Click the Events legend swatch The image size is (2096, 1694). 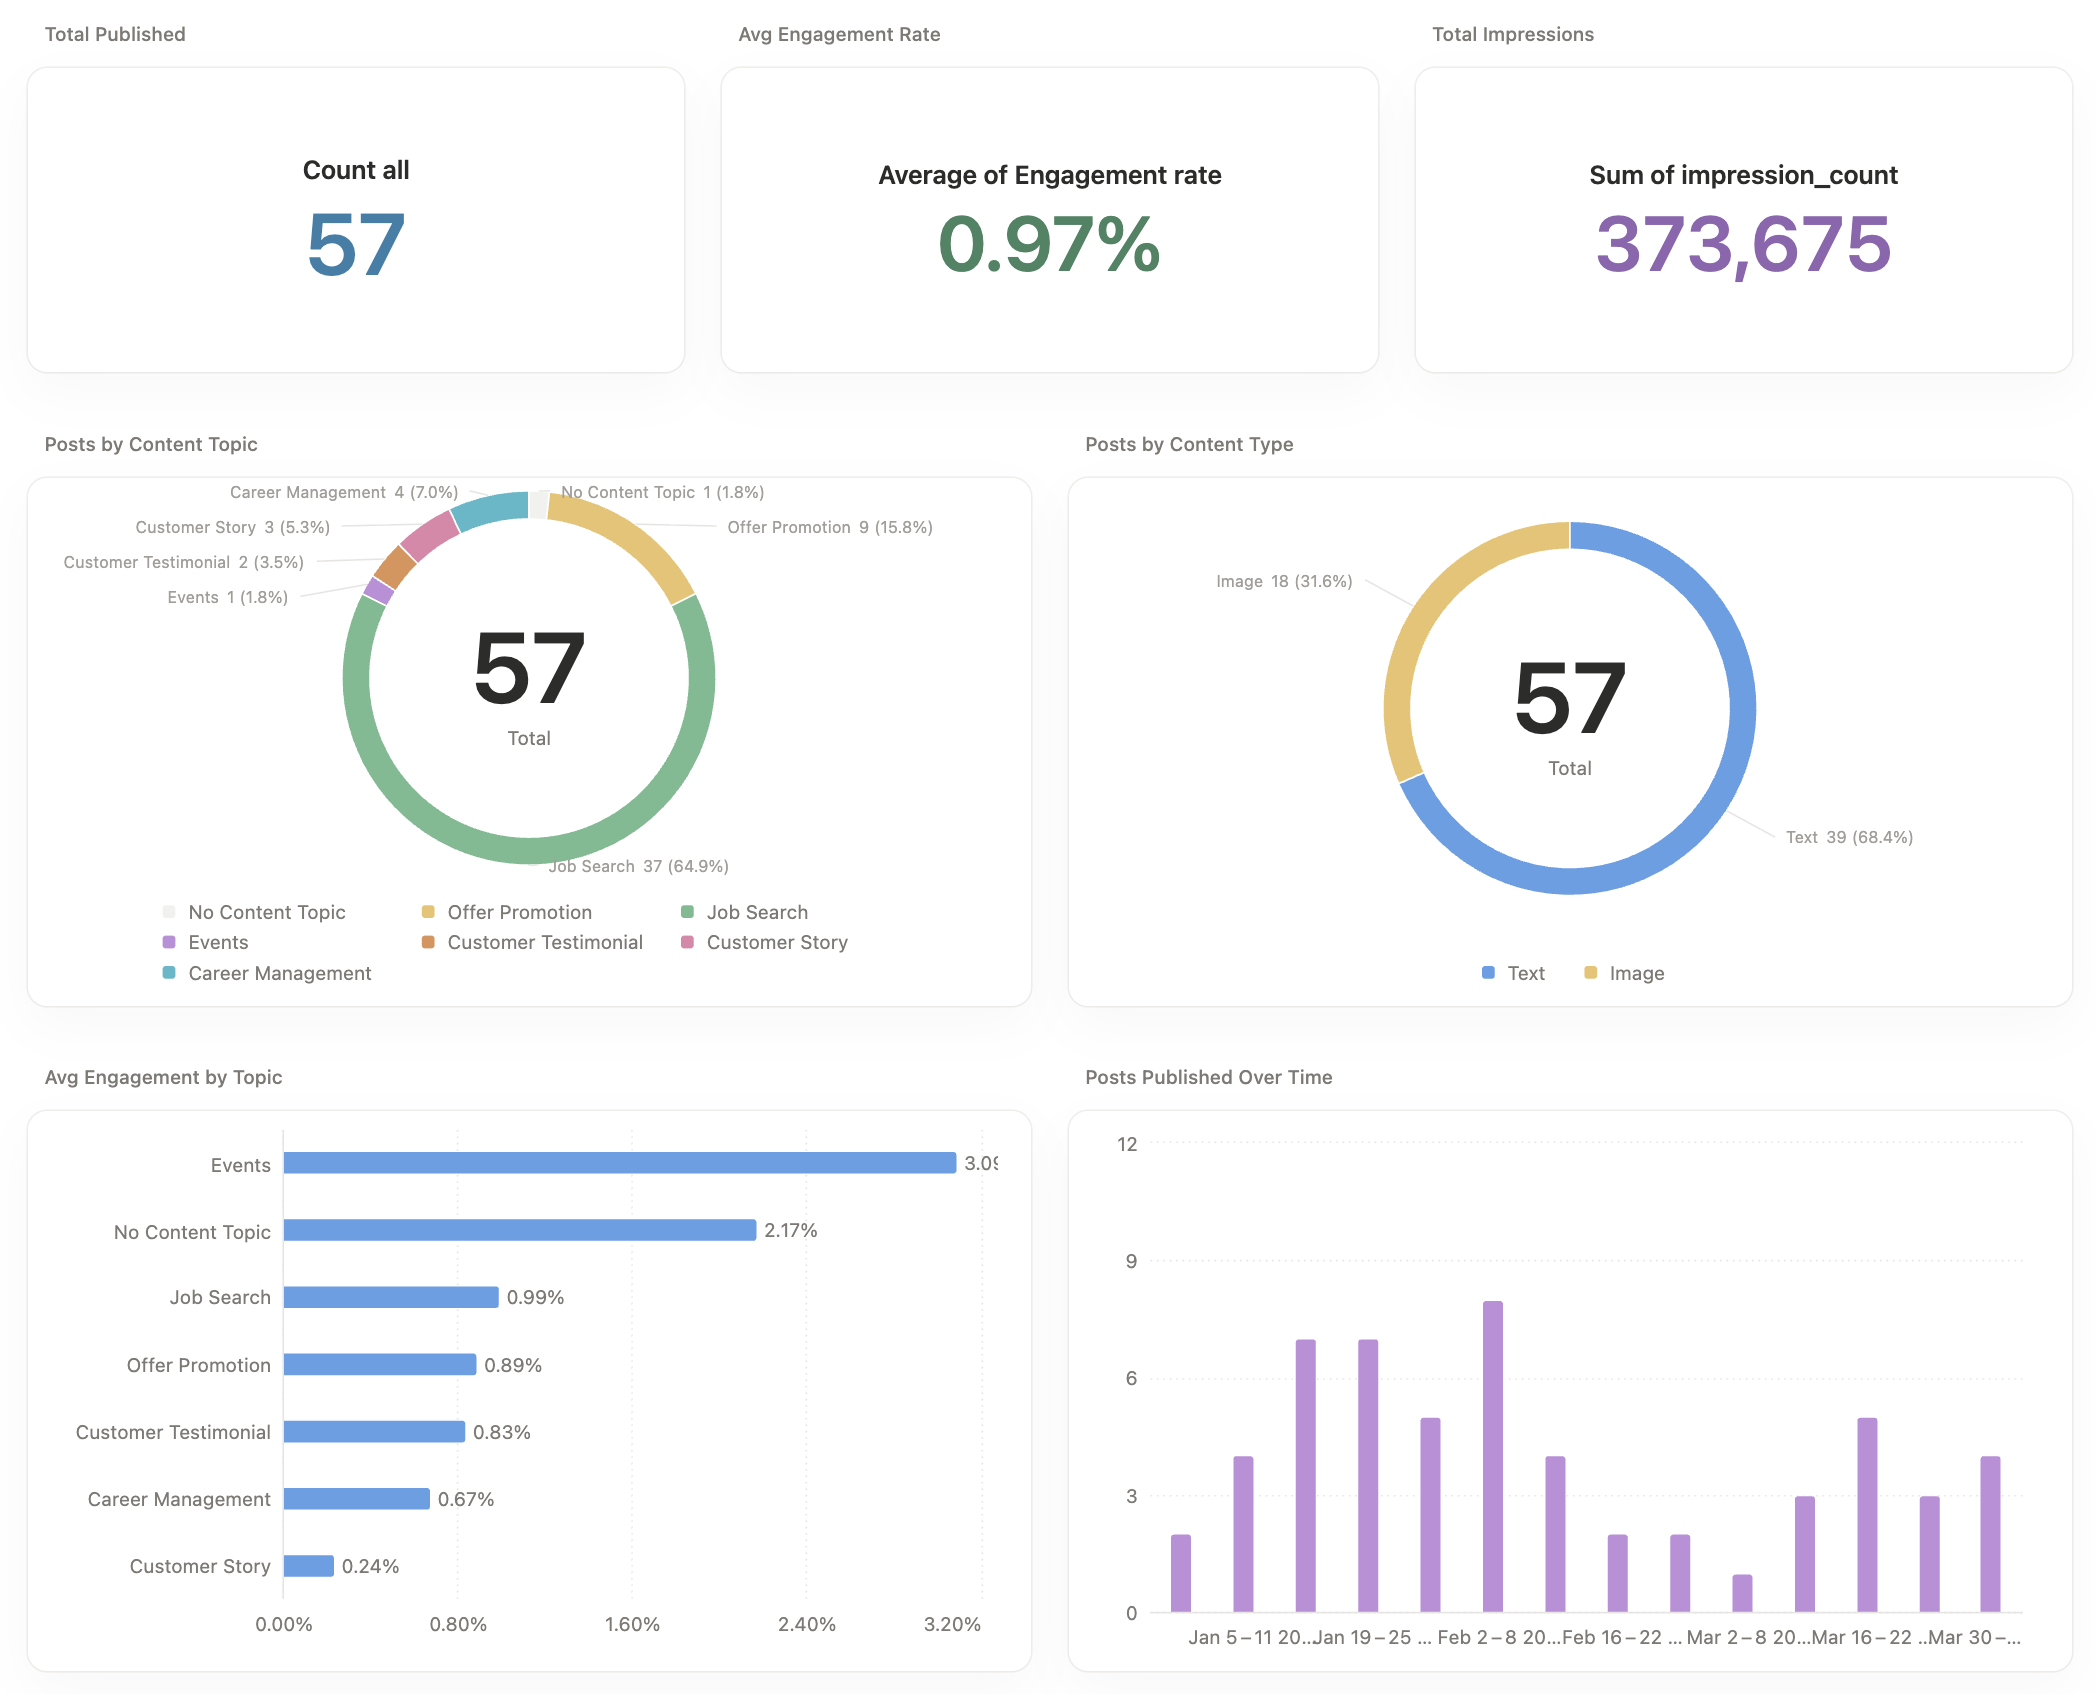(169, 942)
